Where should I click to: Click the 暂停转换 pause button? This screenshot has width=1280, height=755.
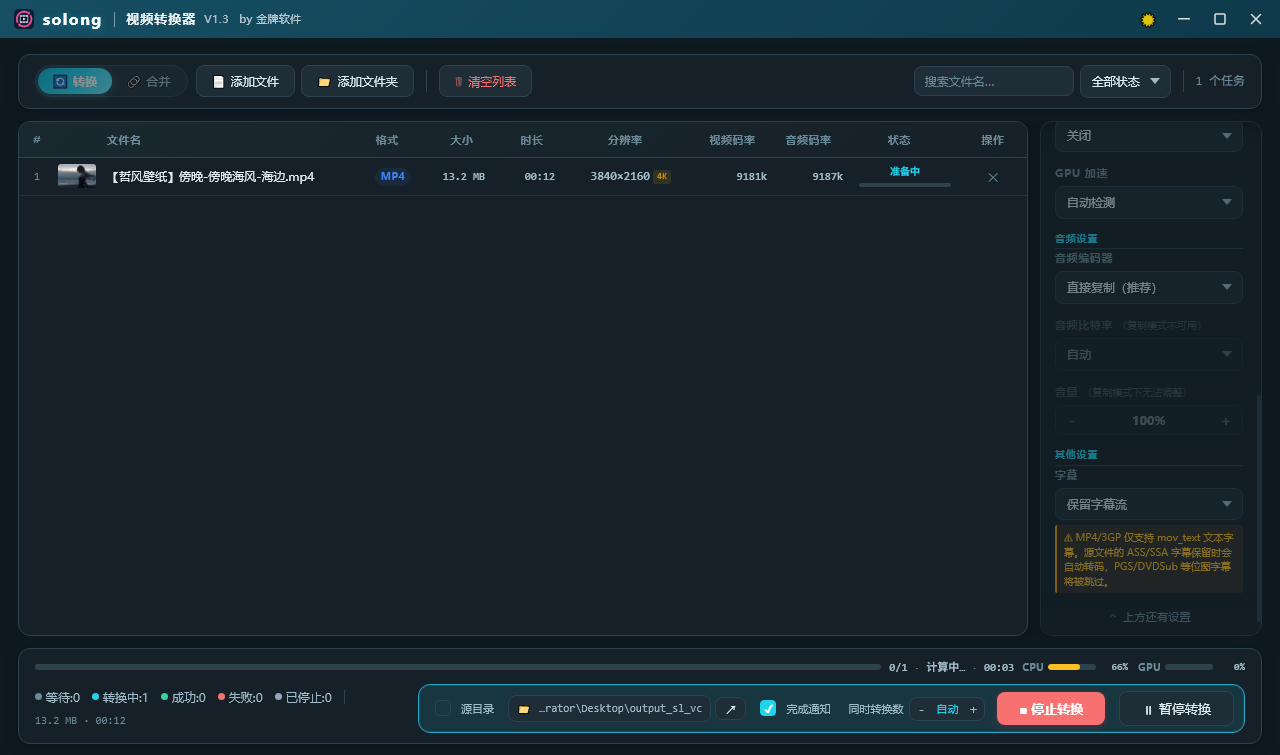tap(1177, 708)
